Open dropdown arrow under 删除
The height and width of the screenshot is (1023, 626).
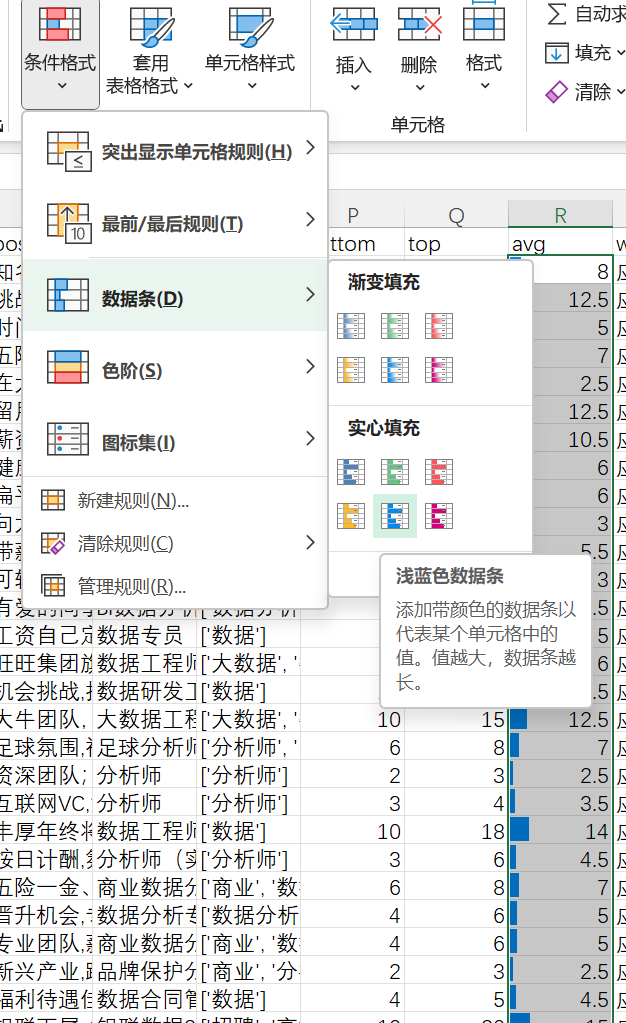[420, 87]
